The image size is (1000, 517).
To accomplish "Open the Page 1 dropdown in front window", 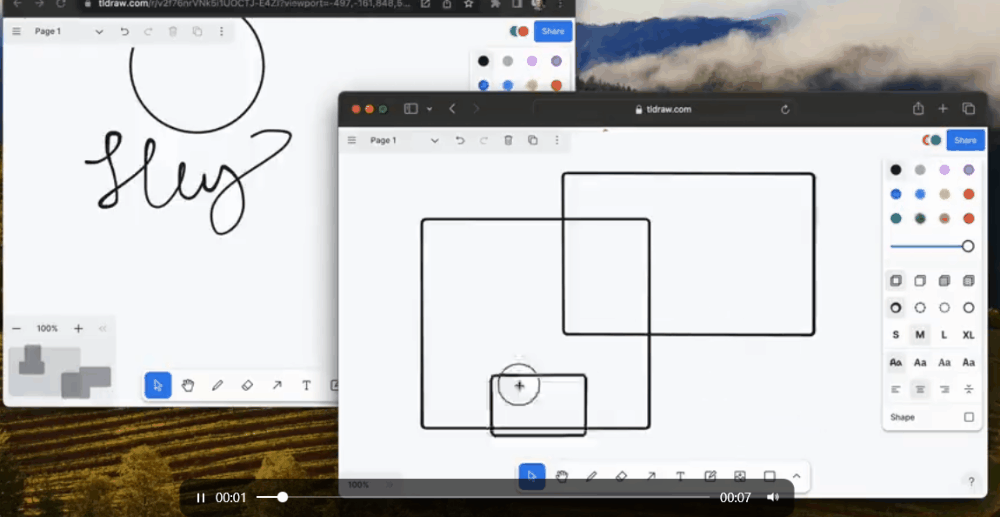I will coord(404,140).
